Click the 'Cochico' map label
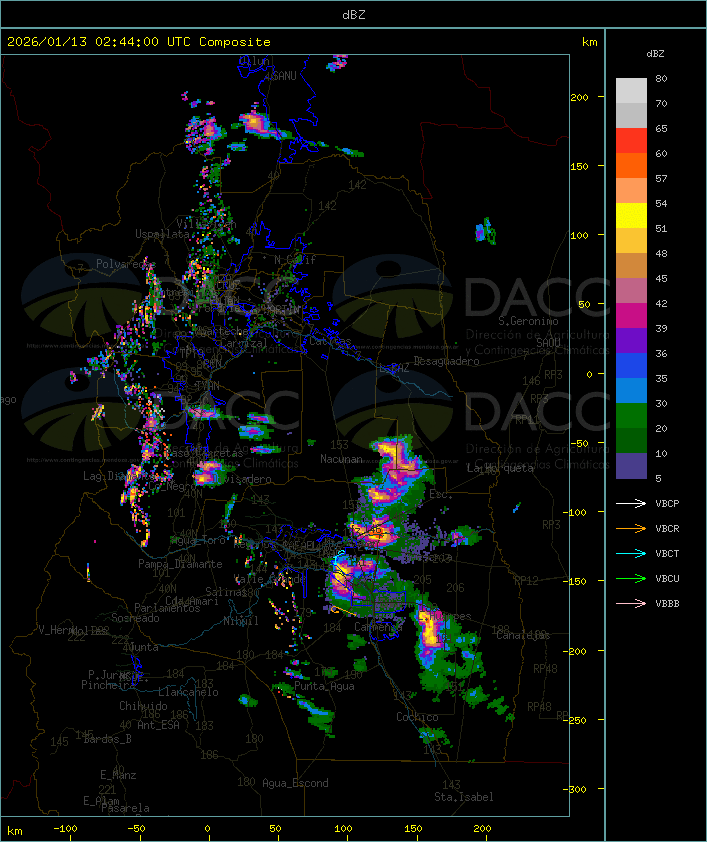Image resolution: width=707 pixels, height=842 pixels. 417,717
